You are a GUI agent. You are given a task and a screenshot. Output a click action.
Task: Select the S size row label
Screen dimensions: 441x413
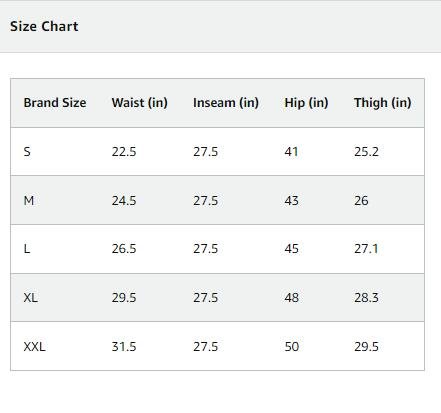27,152
